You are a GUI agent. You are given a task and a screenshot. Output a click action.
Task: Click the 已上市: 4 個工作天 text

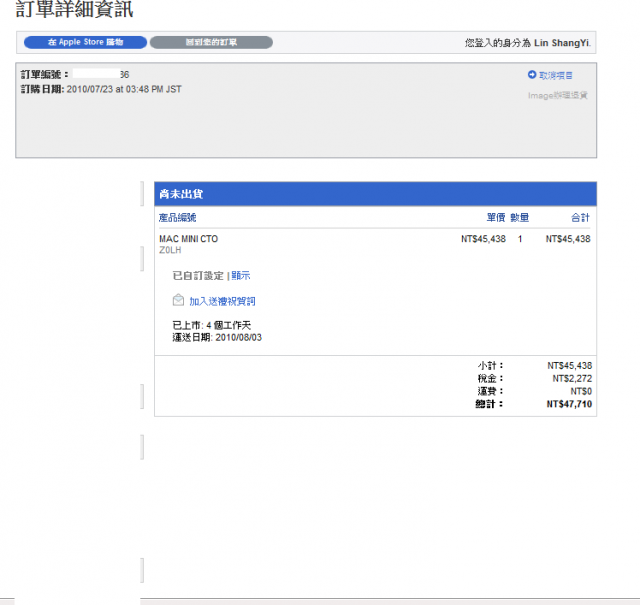coord(212,325)
